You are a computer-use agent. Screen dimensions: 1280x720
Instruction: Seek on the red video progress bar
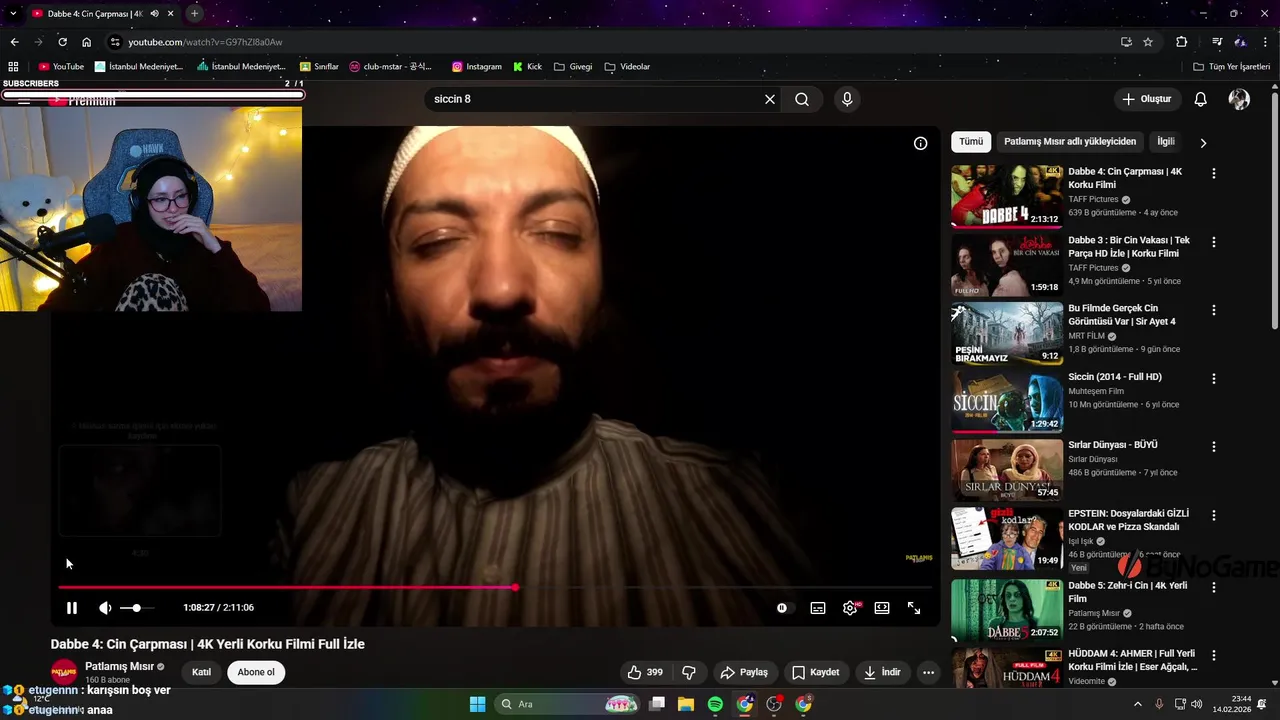(495, 588)
